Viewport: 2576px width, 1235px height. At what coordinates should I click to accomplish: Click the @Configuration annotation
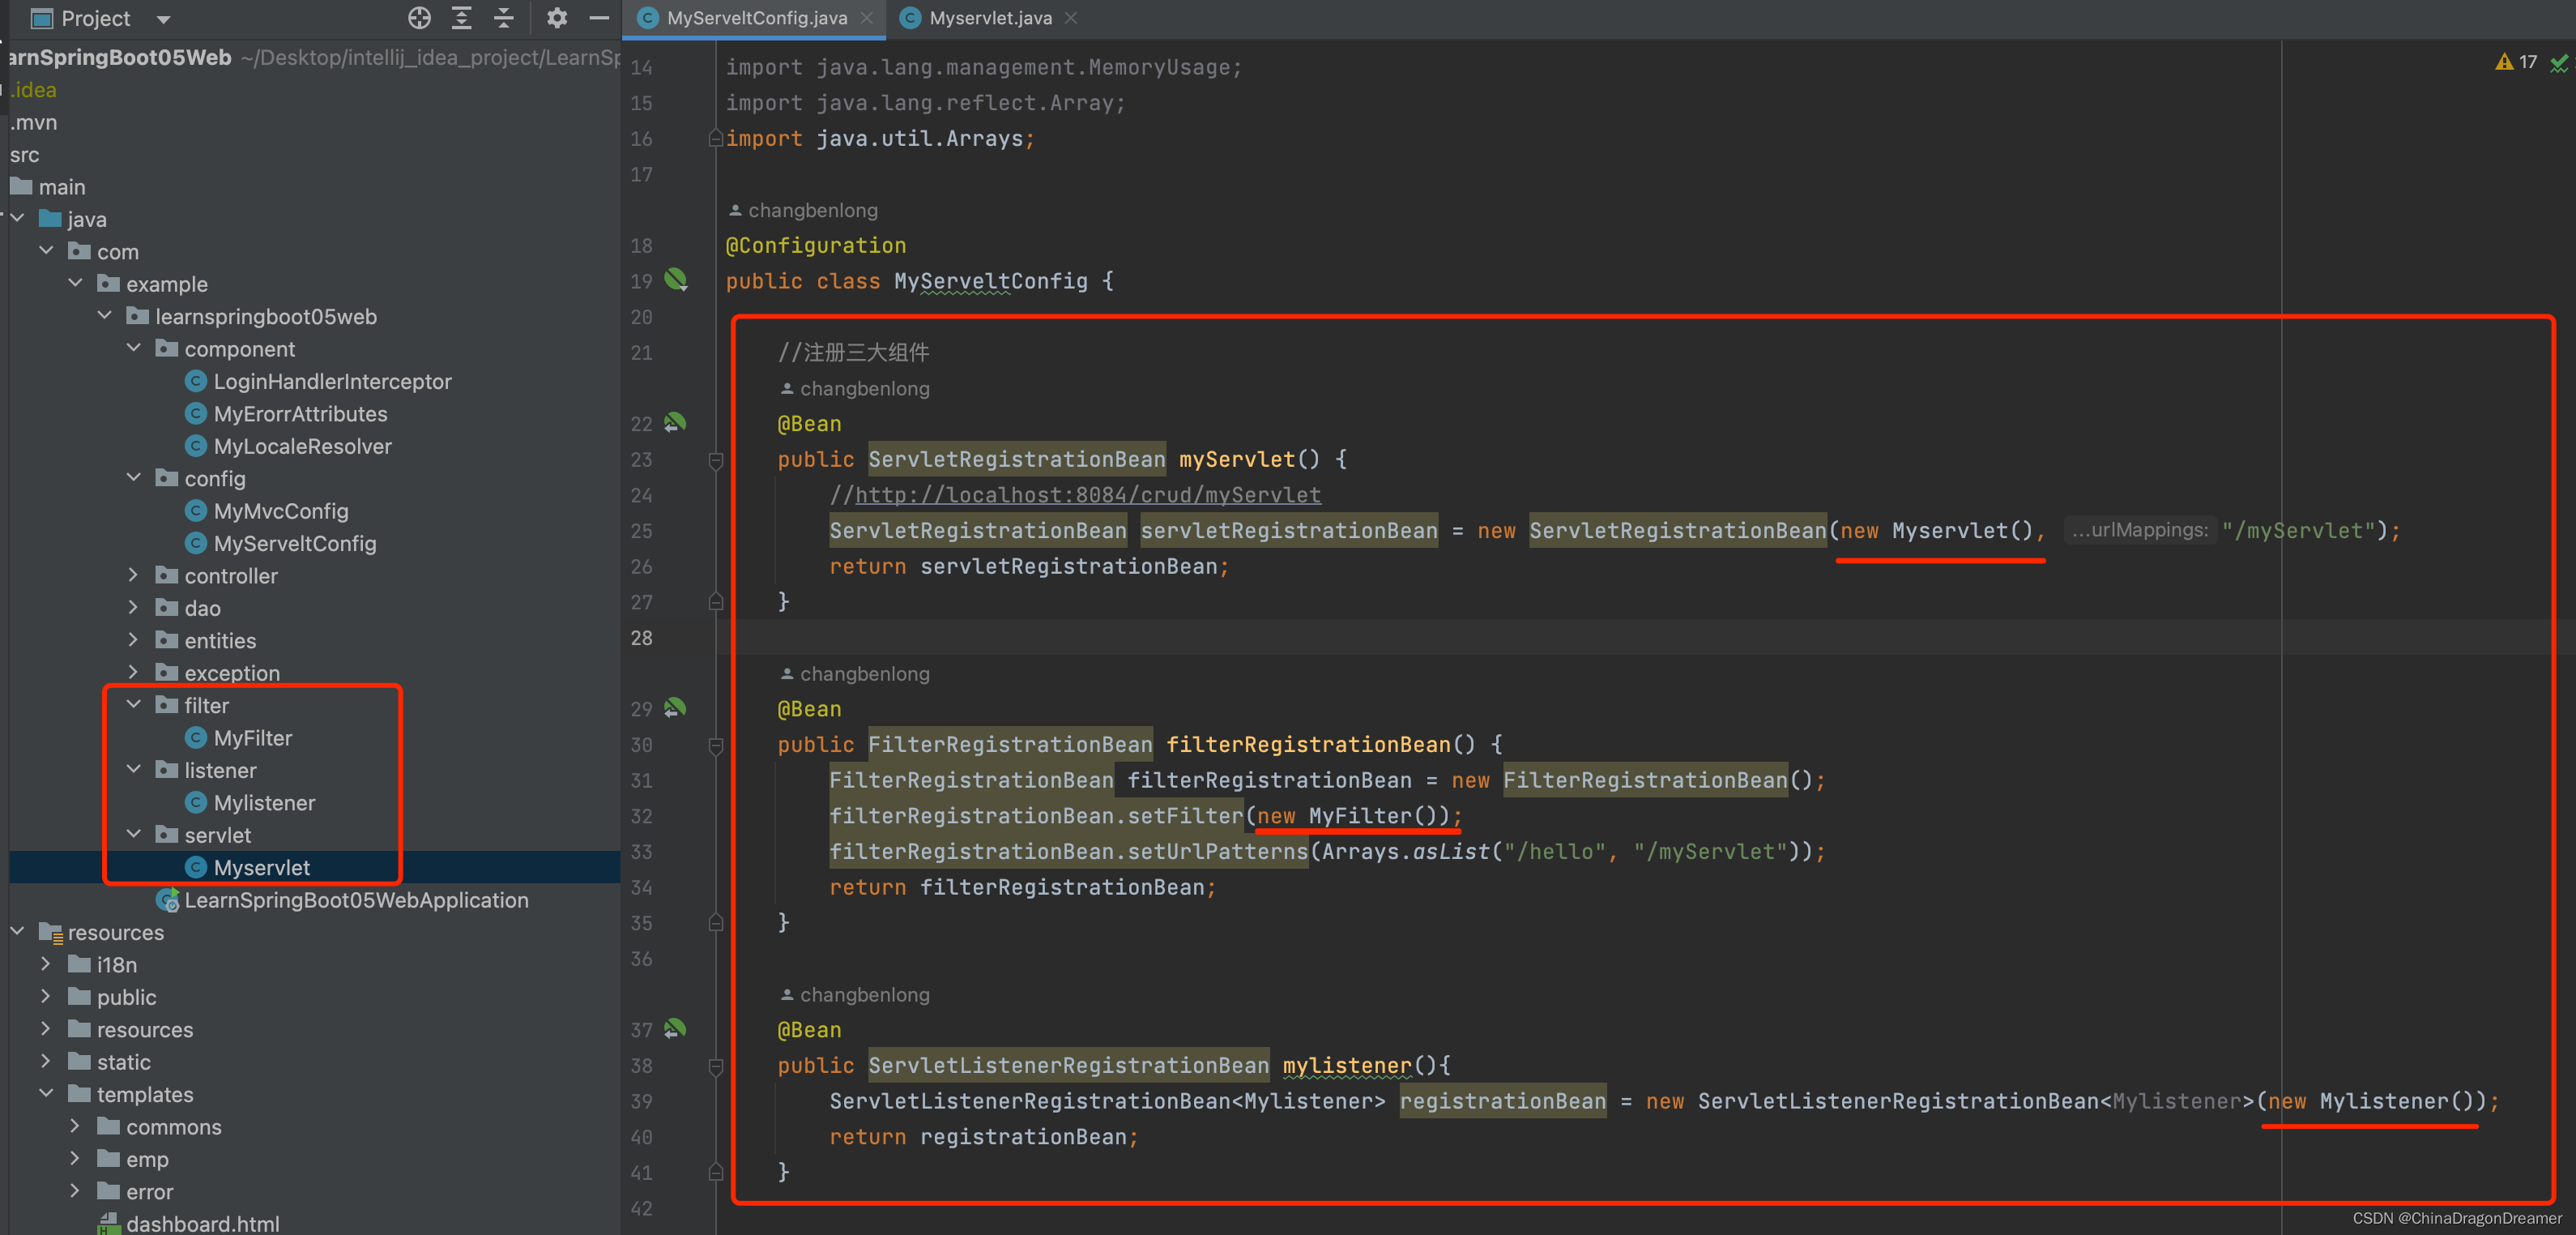(816, 245)
